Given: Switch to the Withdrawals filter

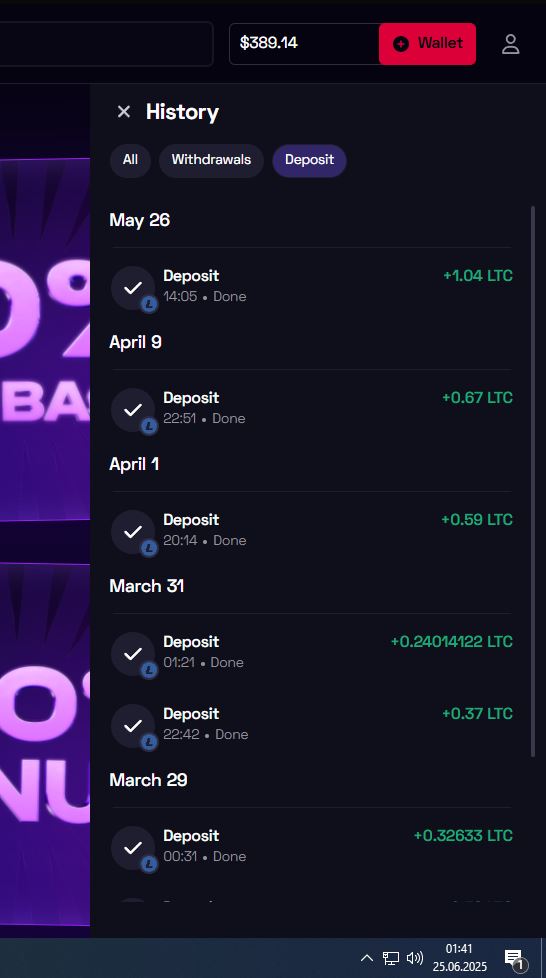Looking at the screenshot, I should click(x=211, y=160).
